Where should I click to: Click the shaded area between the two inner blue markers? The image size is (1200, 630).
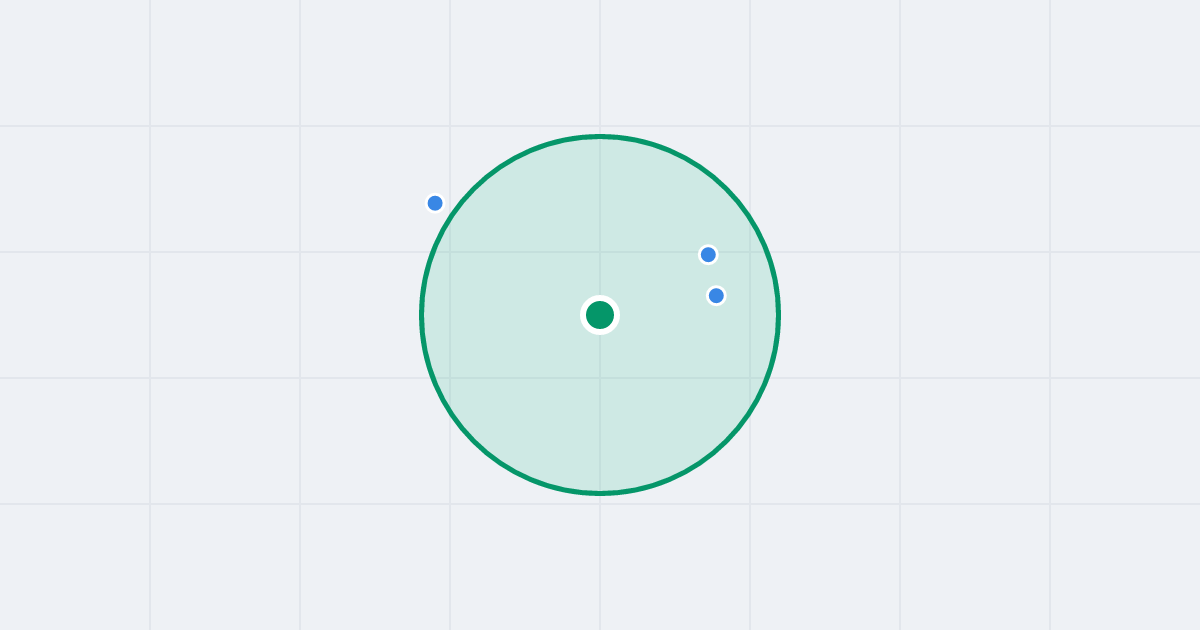712,275
